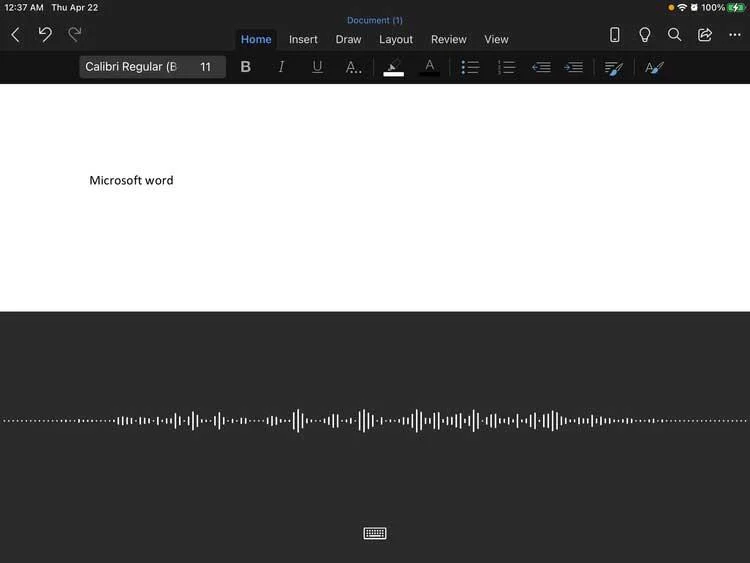Image resolution: width=750 pixels, height=563 pixels.
Task: Switch to the Draw tab
Action: pos(348,39)
